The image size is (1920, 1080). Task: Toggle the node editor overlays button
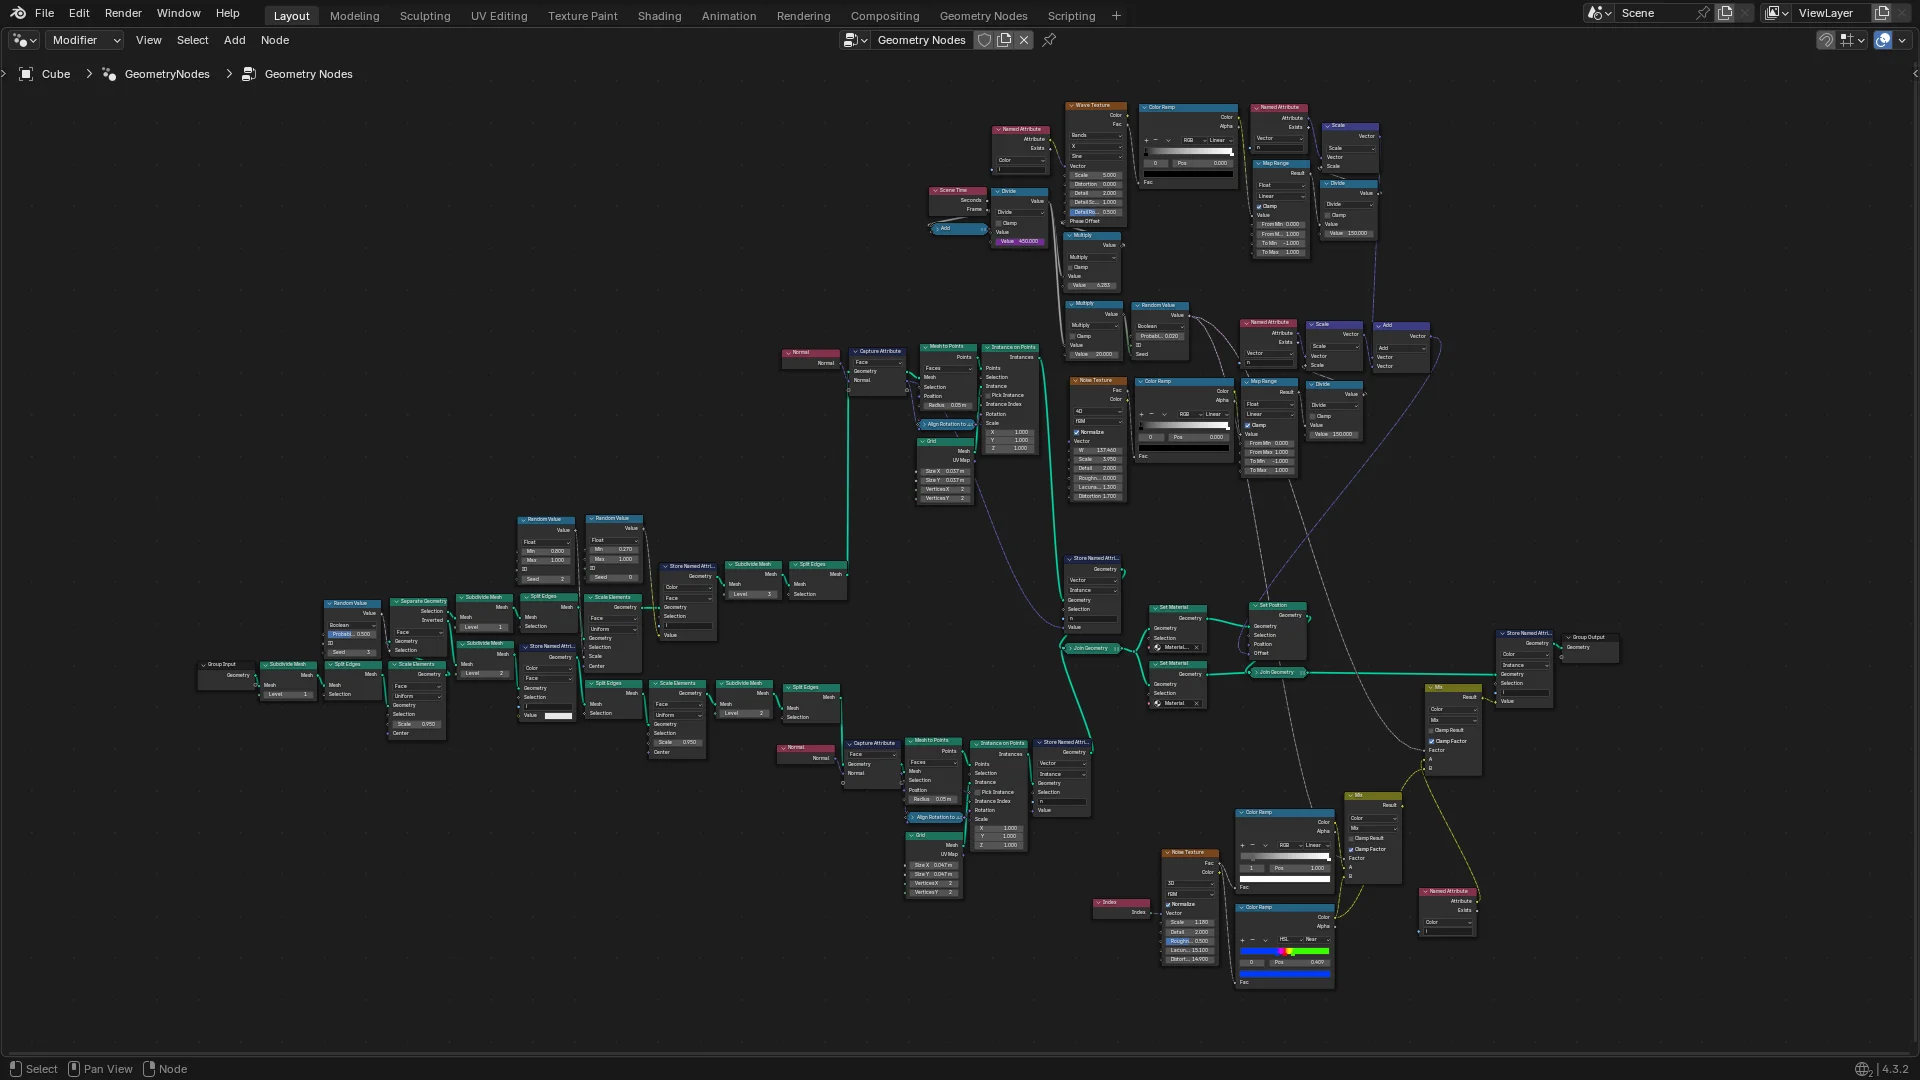pyautogui.click(x=1883, y=40)
